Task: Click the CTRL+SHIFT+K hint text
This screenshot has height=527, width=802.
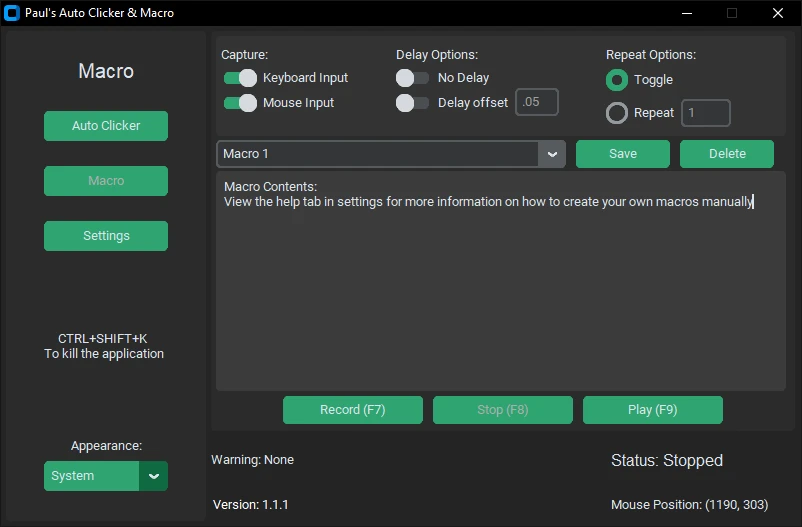Action: click(x=103, y=339)
